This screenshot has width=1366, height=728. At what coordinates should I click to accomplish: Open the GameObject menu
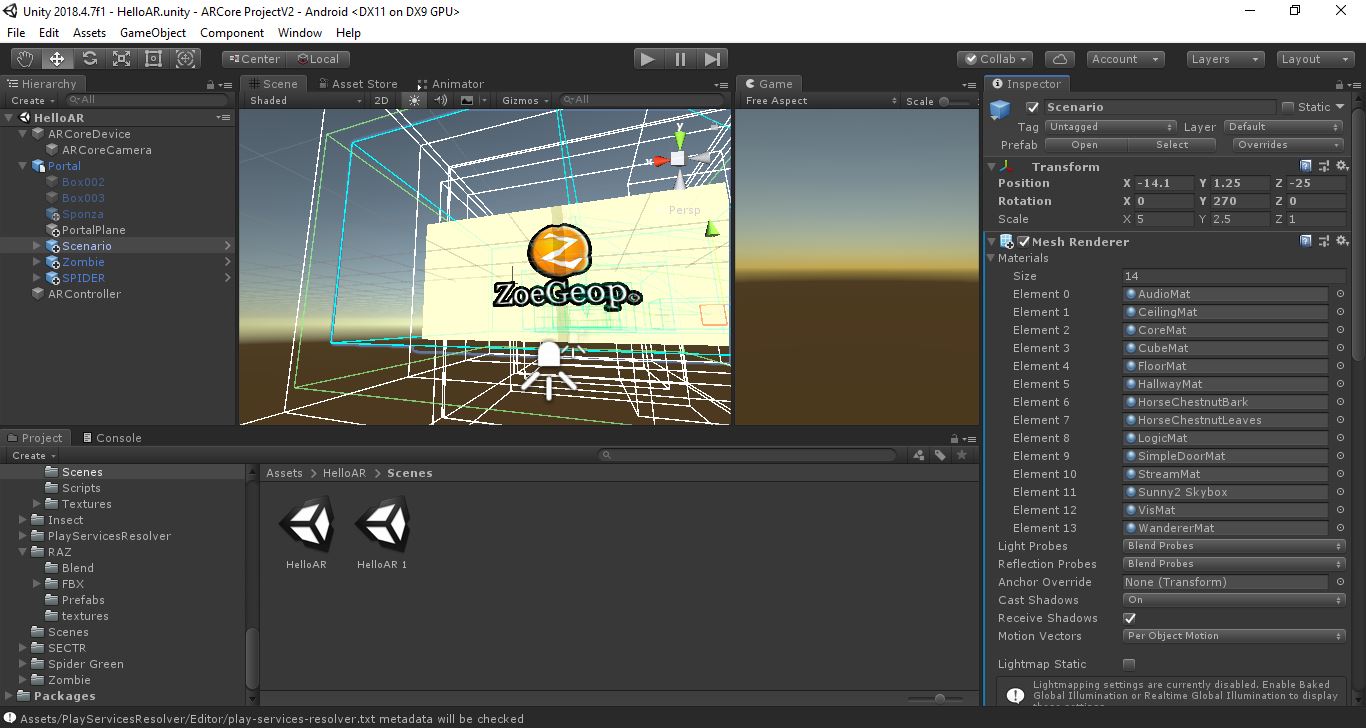(x=153, y=33)
